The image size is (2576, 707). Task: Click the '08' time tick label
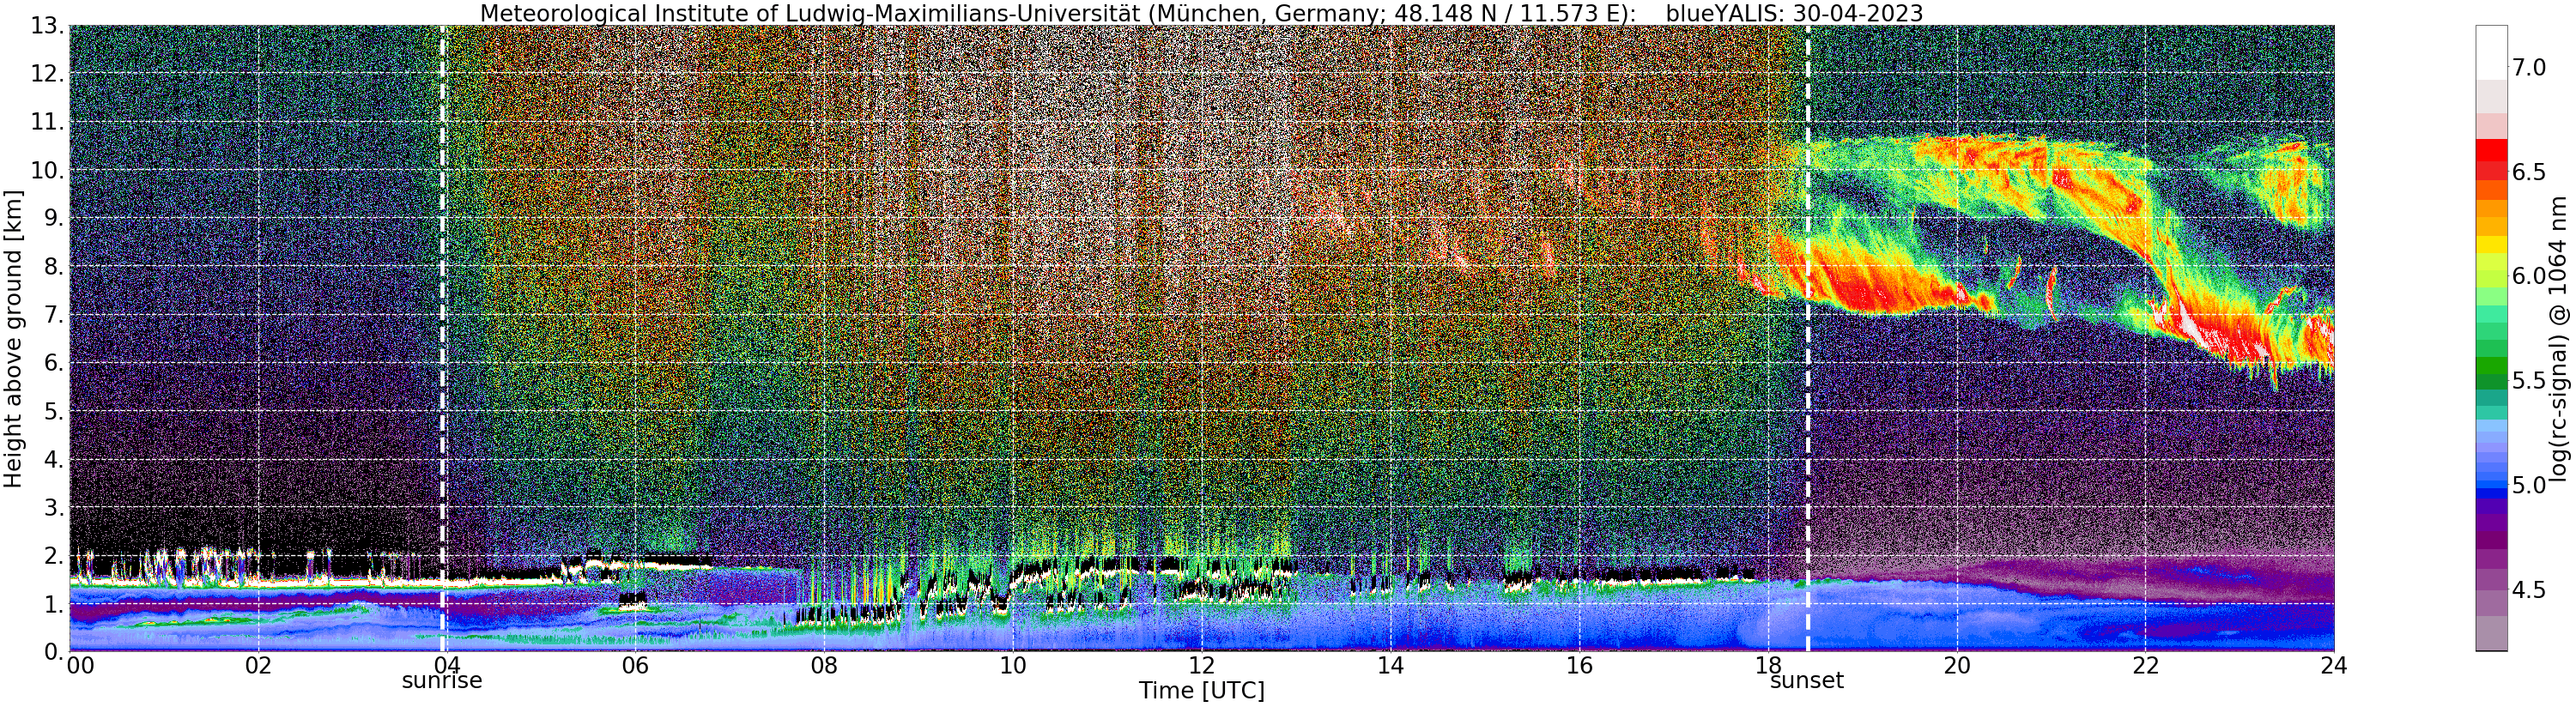(824, 665)
